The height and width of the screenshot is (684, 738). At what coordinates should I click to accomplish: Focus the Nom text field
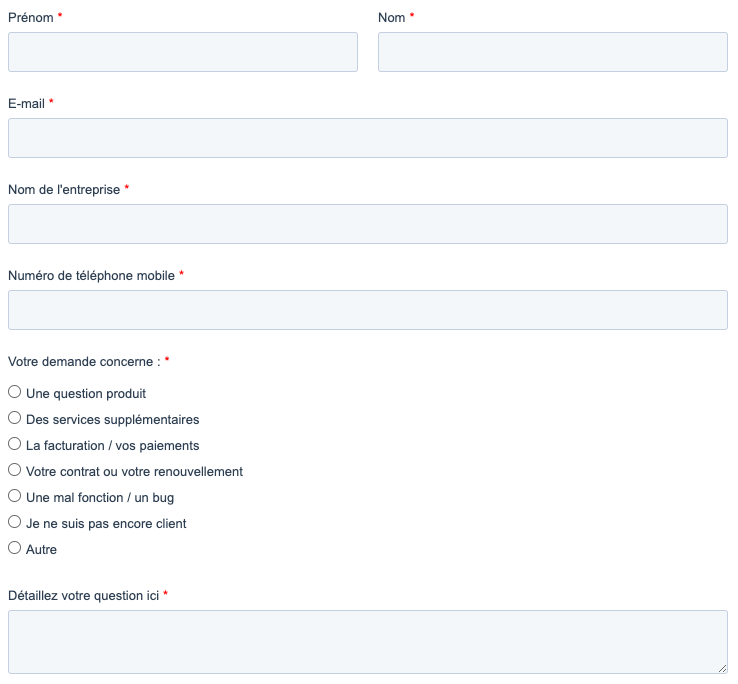pyautogui.click(x=553, y=52)
